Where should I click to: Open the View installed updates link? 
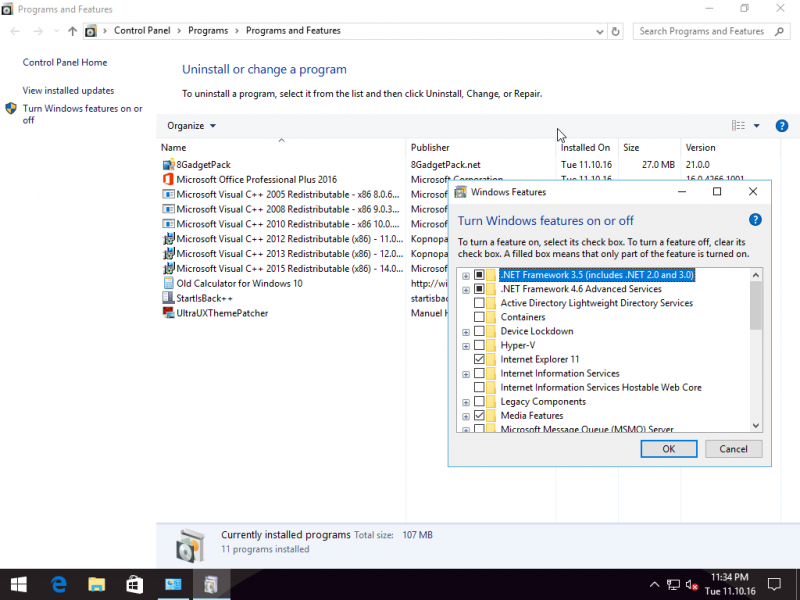(x=68, y=90)
